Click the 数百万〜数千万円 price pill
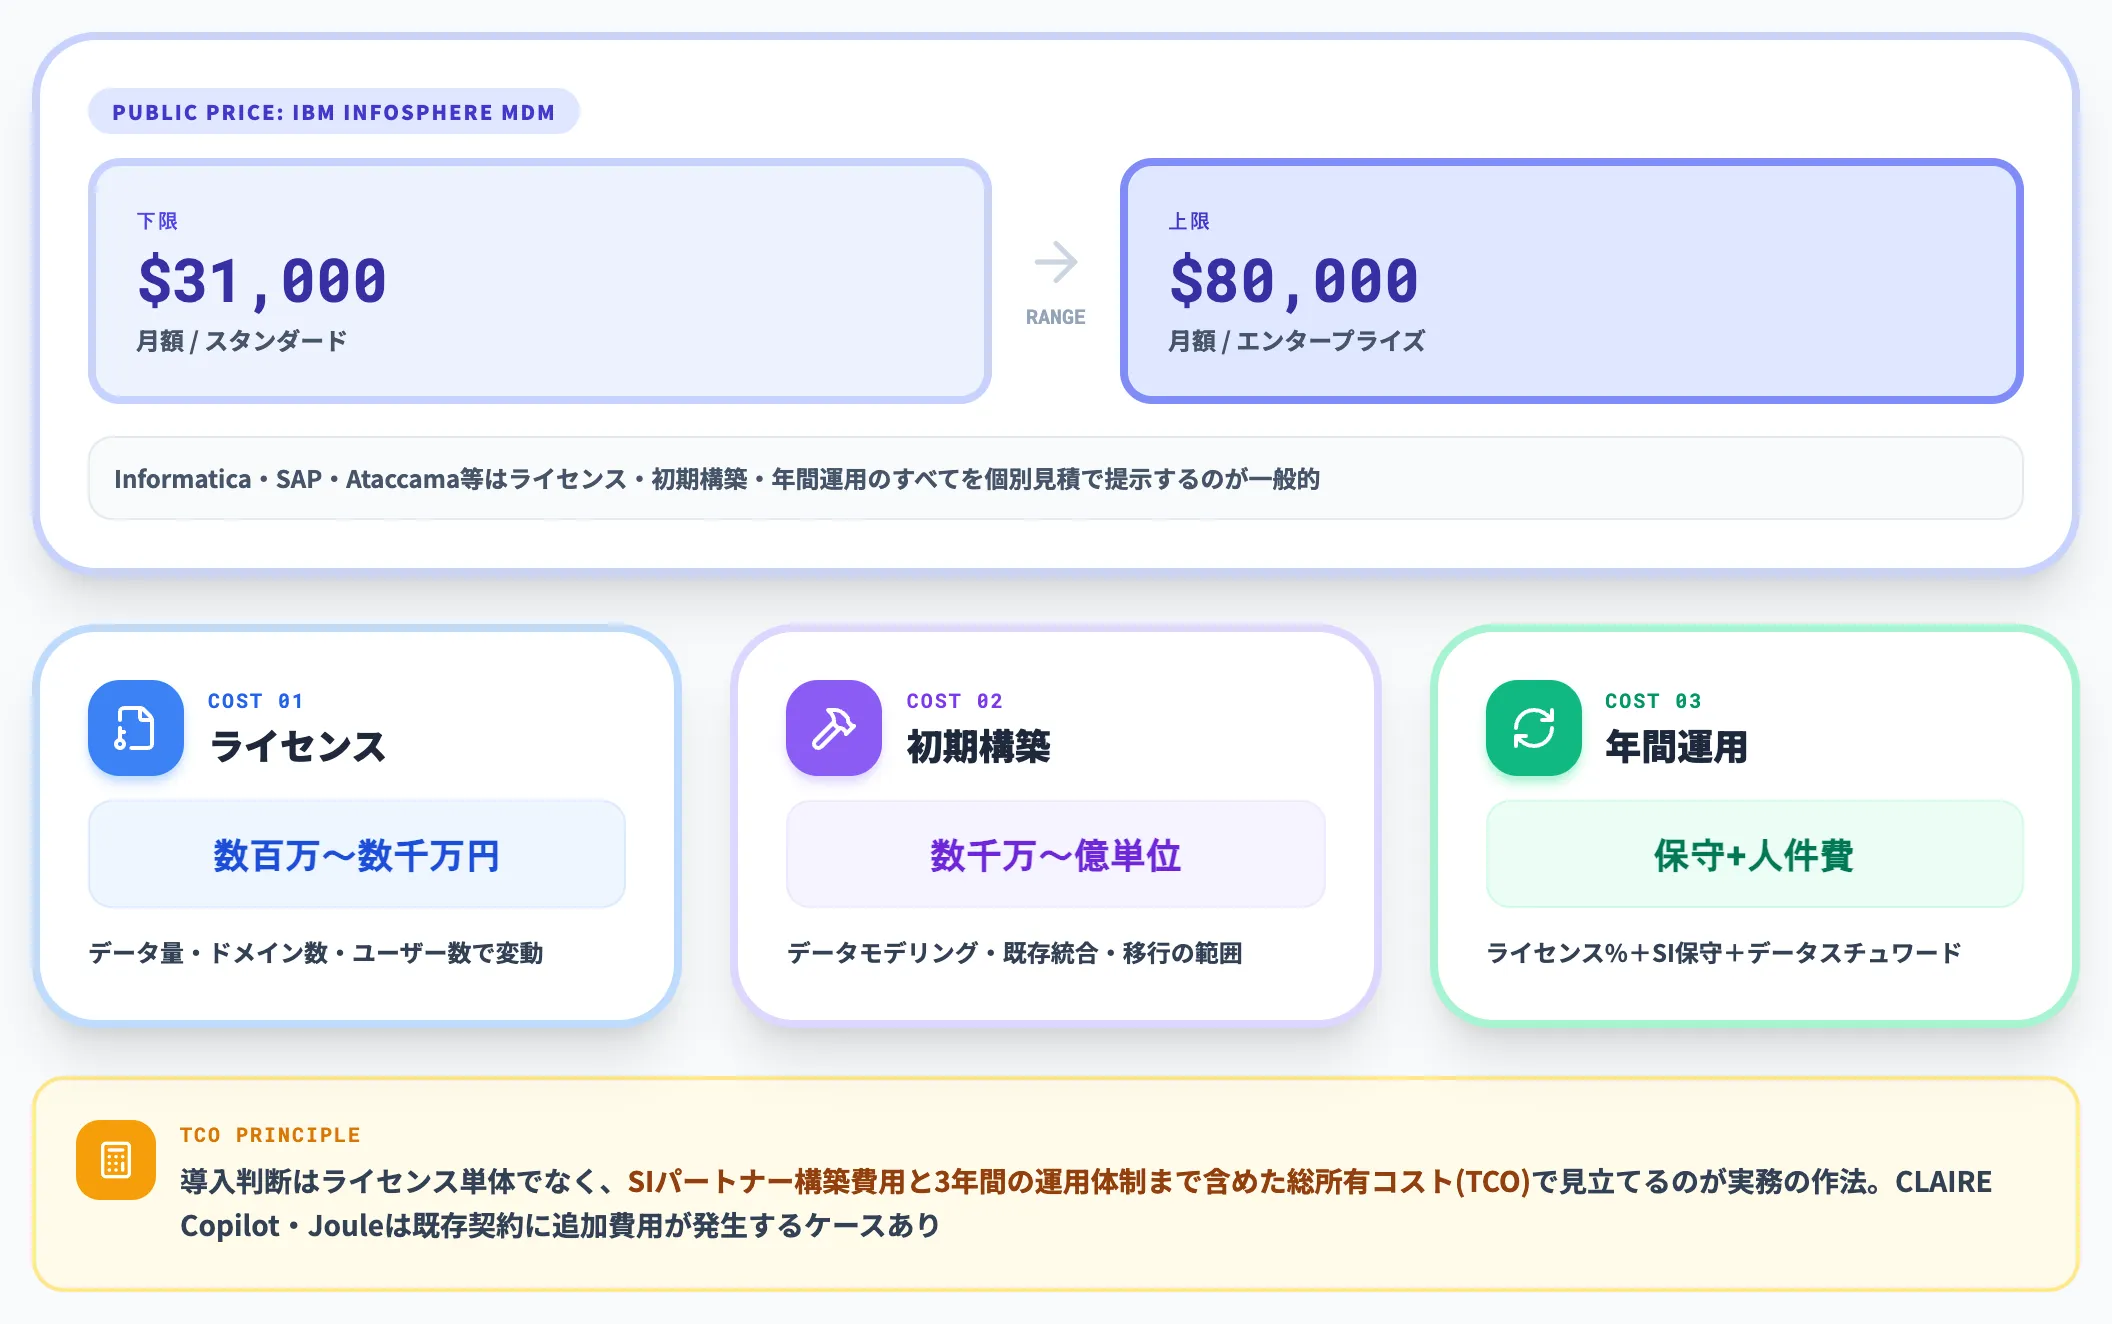Screen dimensions: 2112x1324 click(x=357, y=855)
